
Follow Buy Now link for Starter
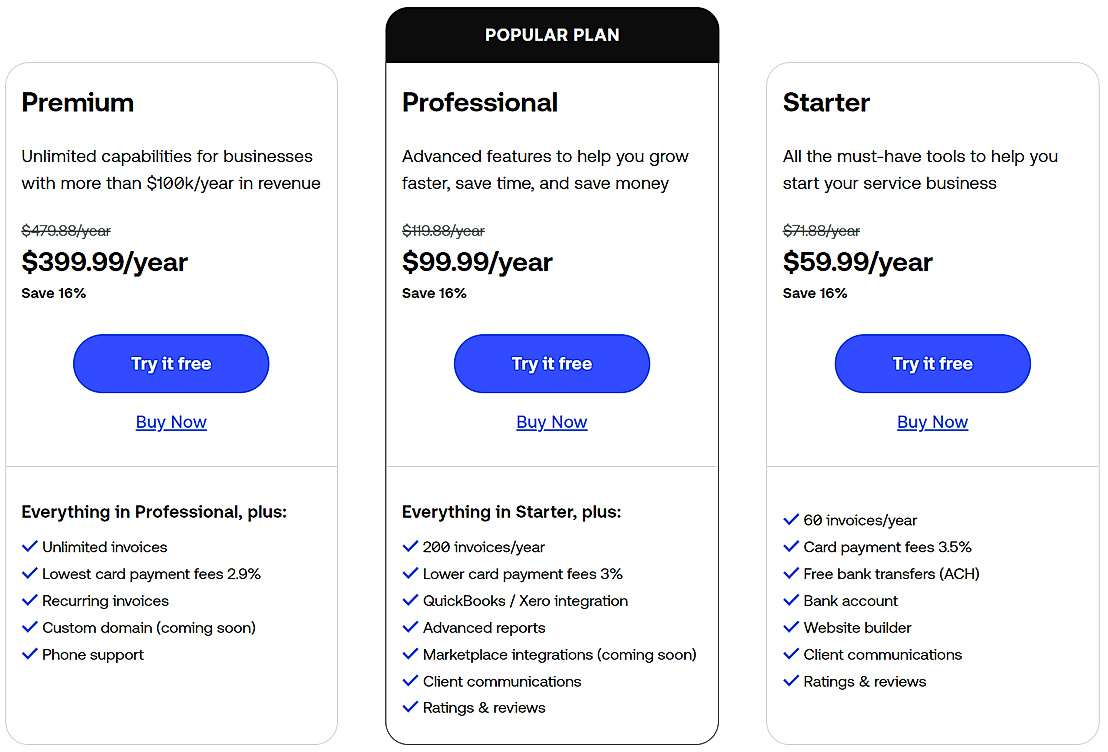pyautogui.click(x=932, y=422)
